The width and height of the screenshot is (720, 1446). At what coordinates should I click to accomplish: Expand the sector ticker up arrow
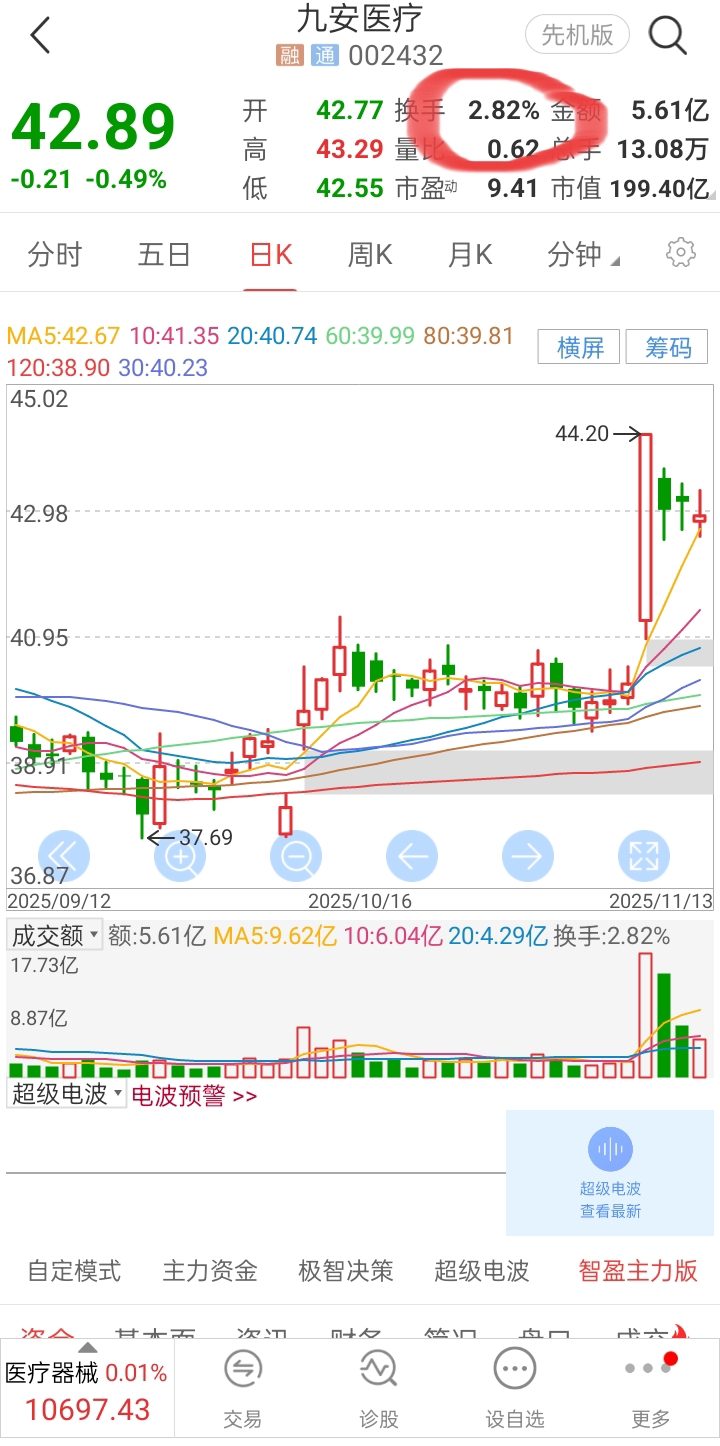(88, 1348)
